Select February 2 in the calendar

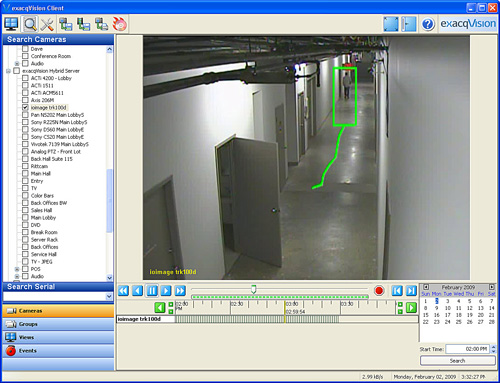click(x=436, y=301)
